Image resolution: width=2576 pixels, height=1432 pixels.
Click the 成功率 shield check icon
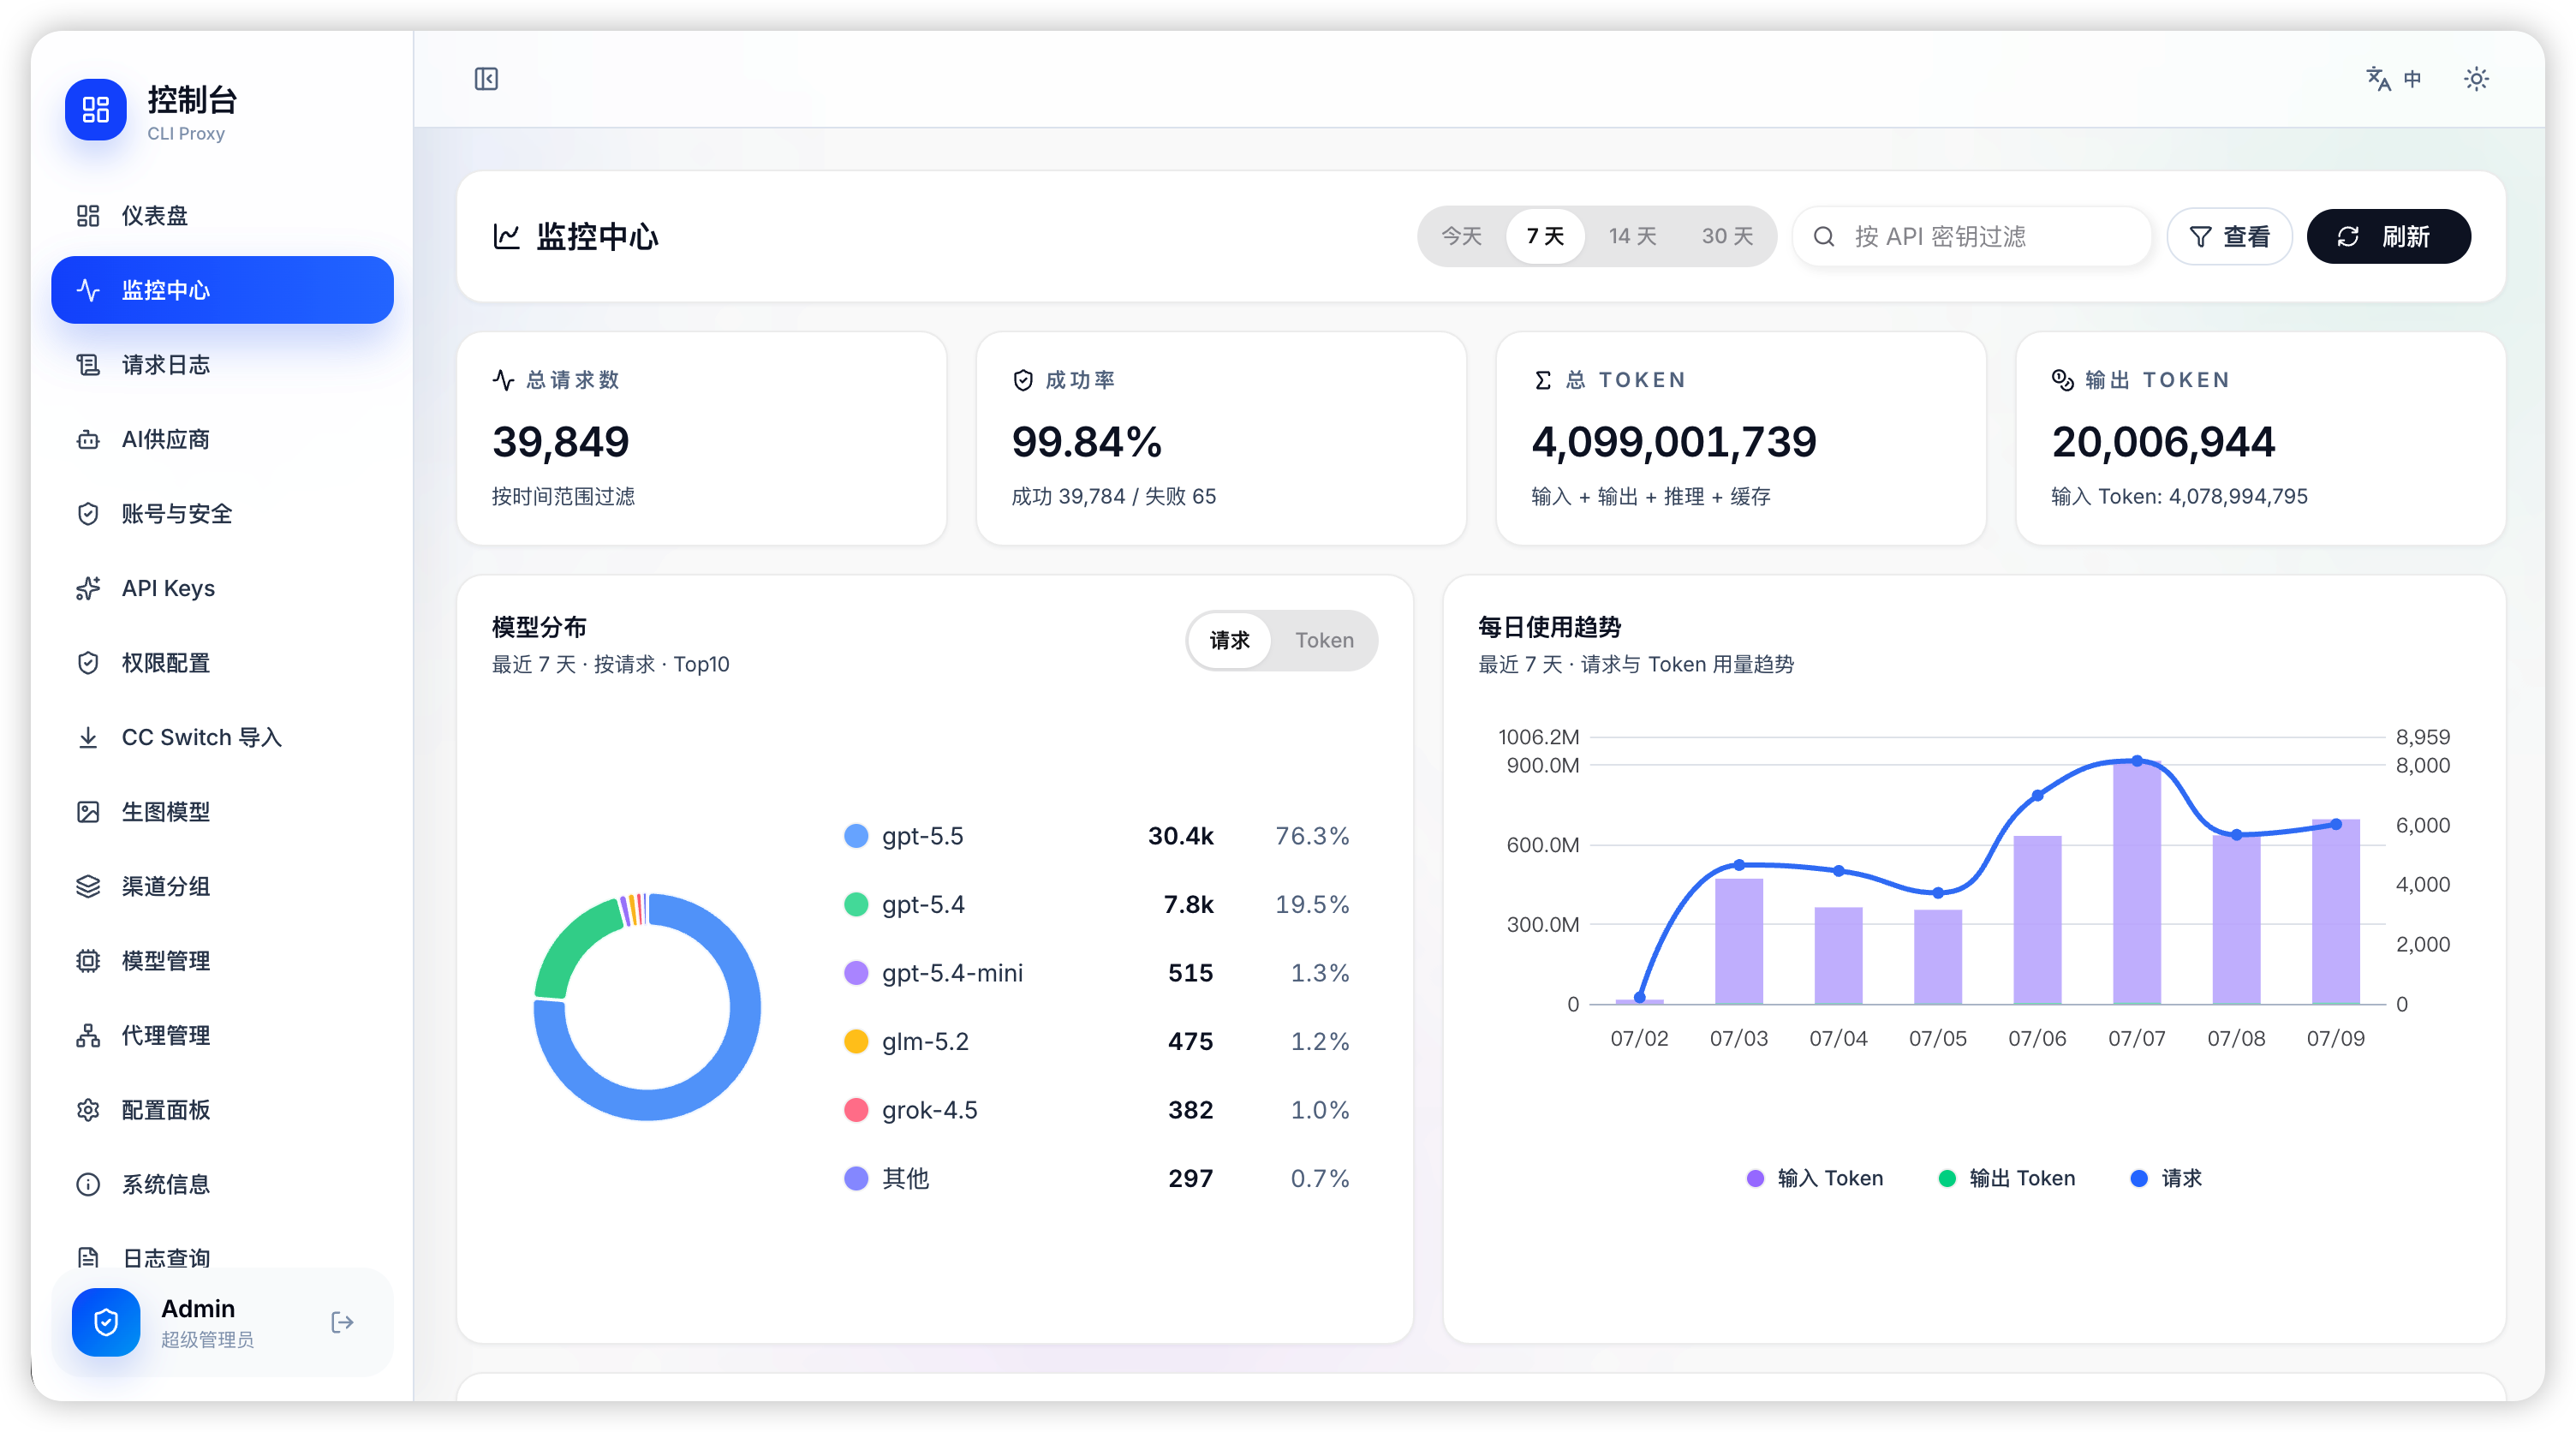(x=1023, y=380)
